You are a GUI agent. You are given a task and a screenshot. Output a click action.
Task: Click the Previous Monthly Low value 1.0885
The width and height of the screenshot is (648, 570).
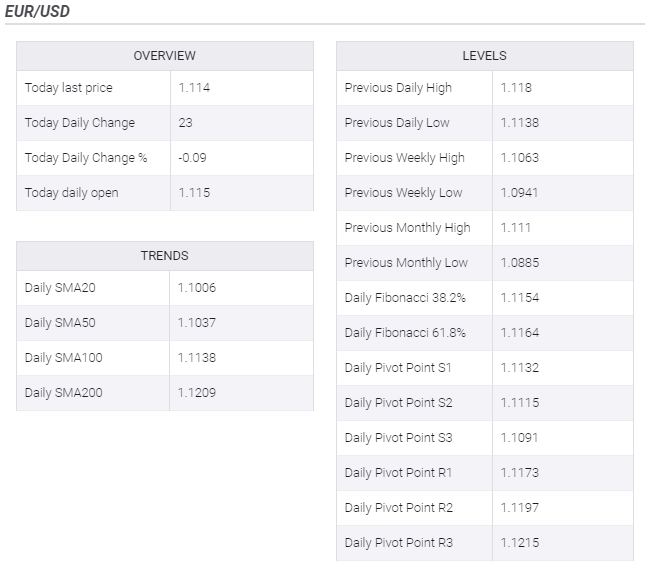coord(520,263)
